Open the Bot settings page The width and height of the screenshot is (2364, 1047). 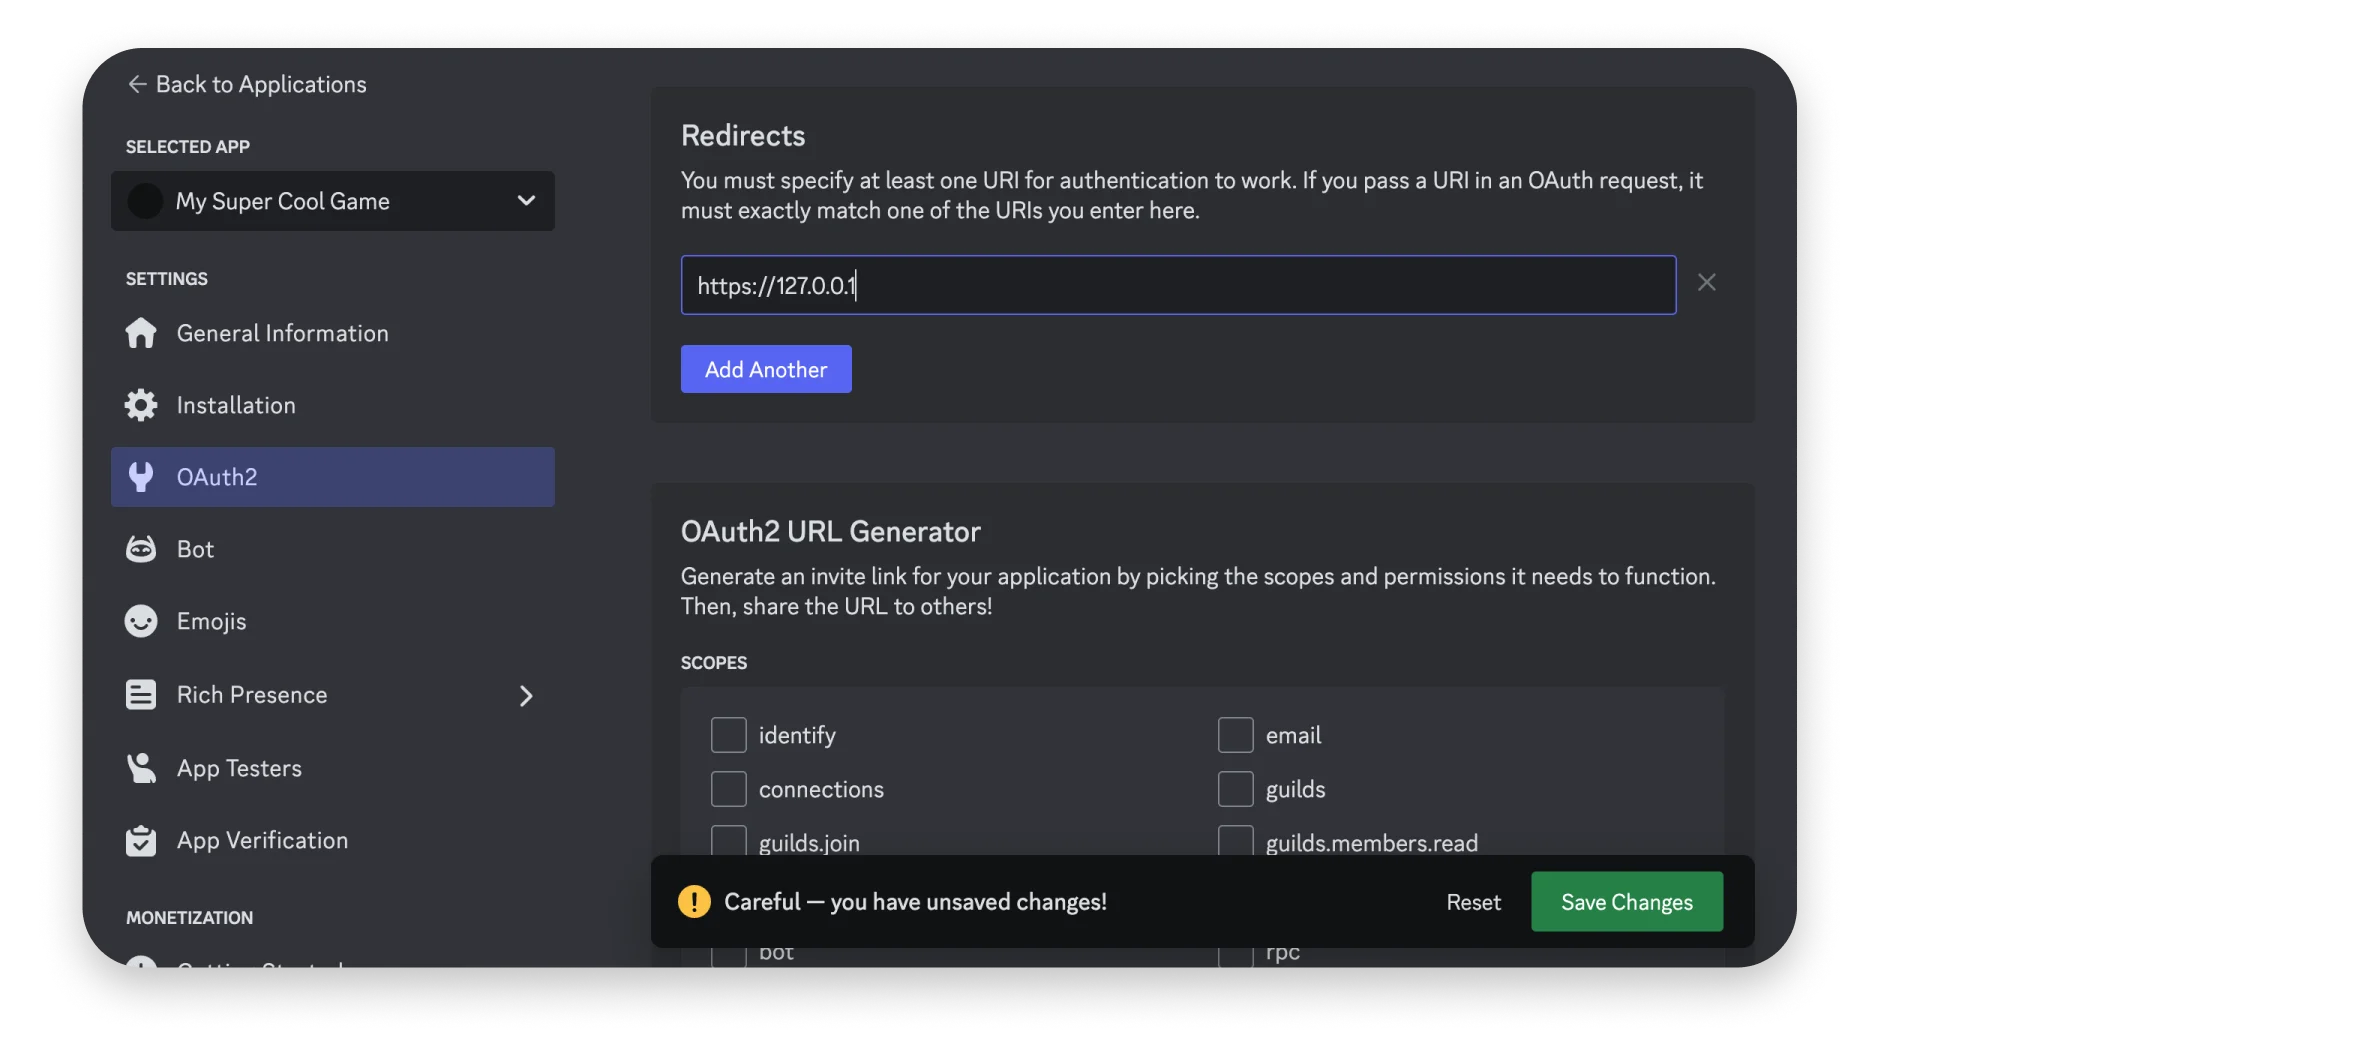click(x=333, y=549)
